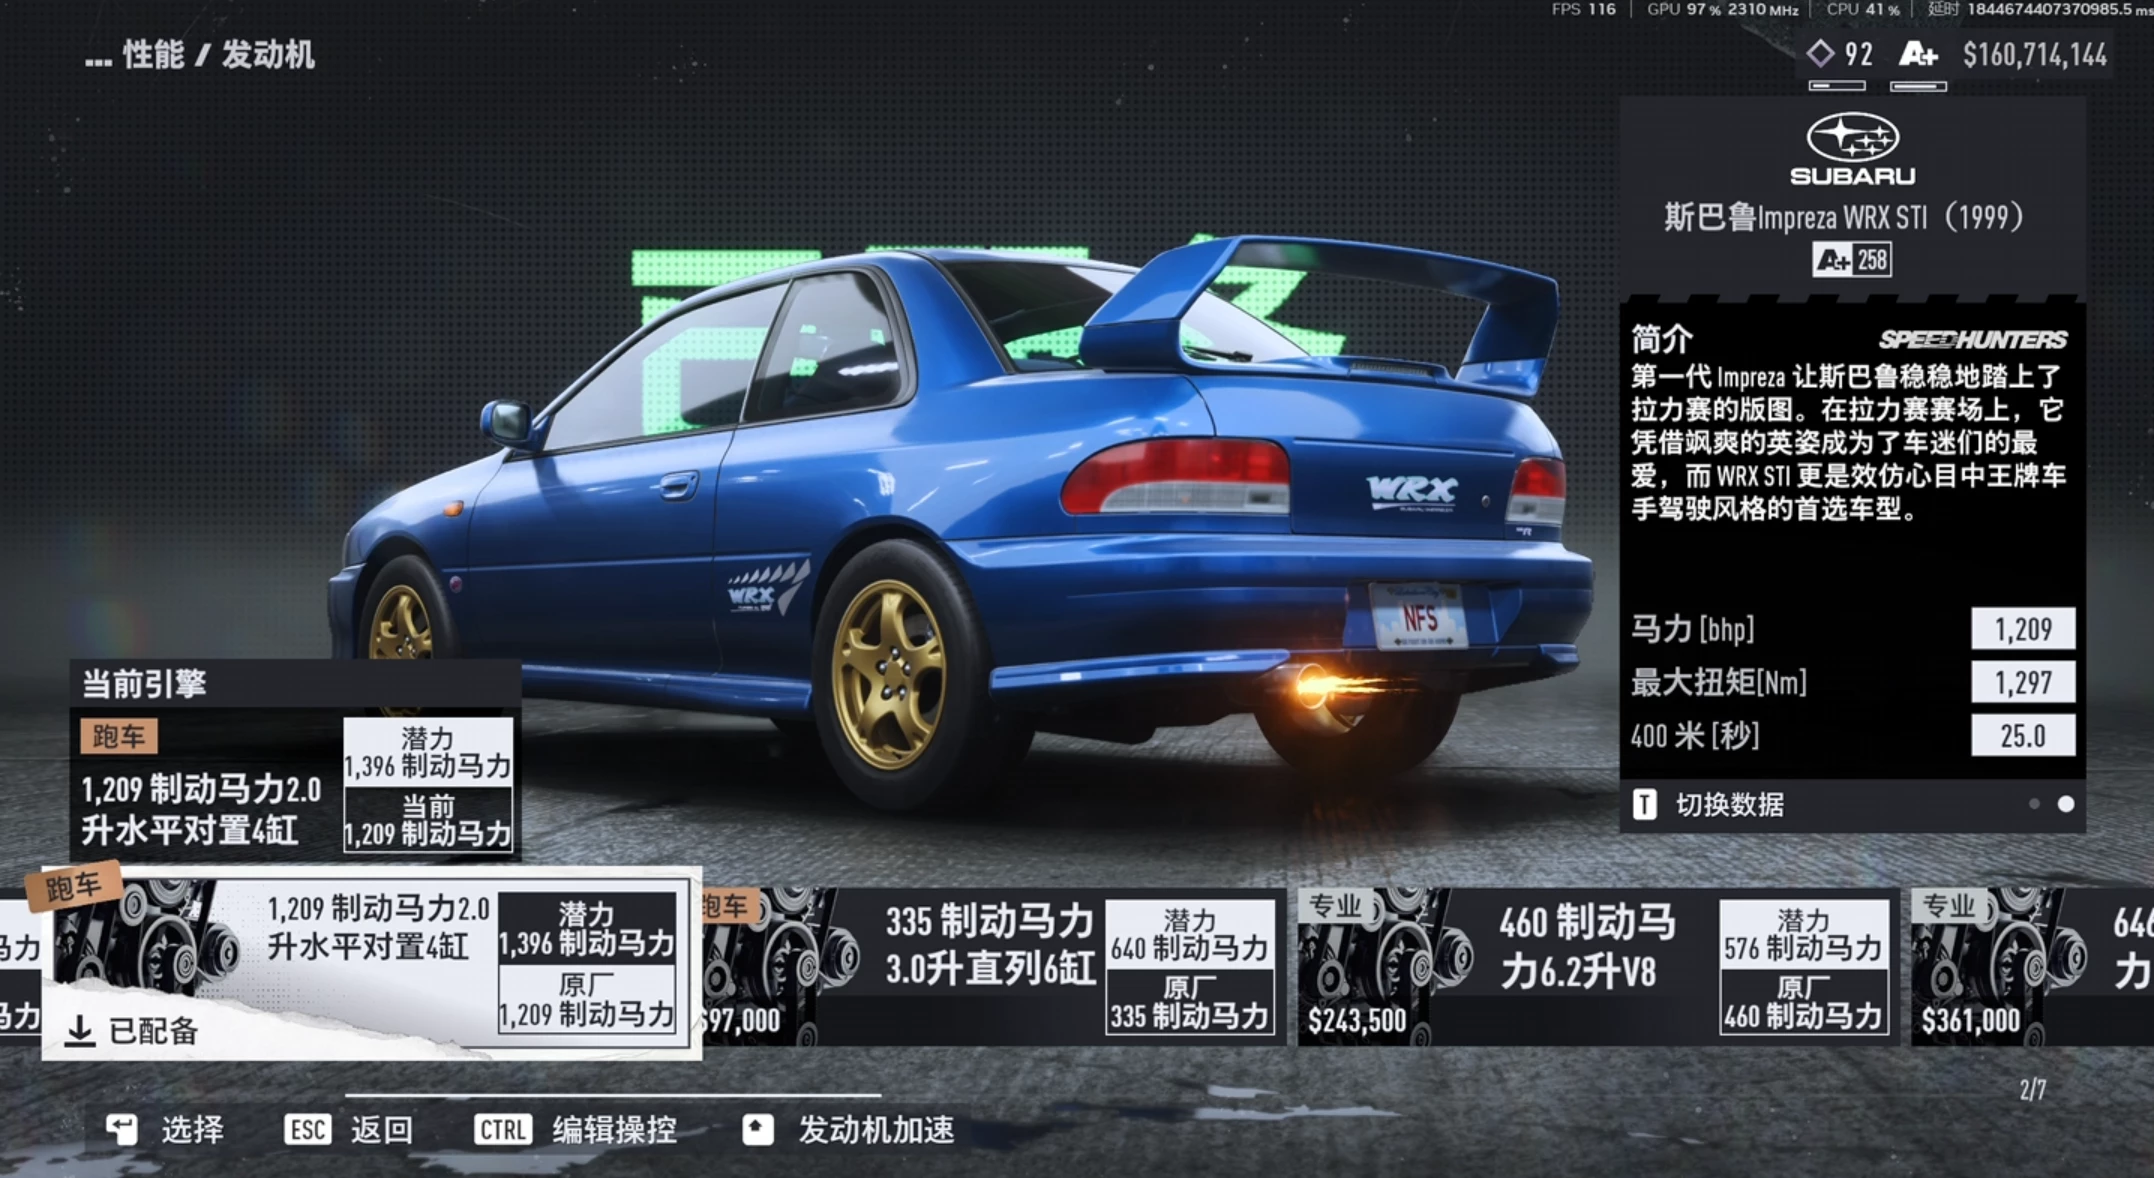2154x1178 pixels.
Task: Click the engine list scroll progress bar
Action: tap(612, 1096)
